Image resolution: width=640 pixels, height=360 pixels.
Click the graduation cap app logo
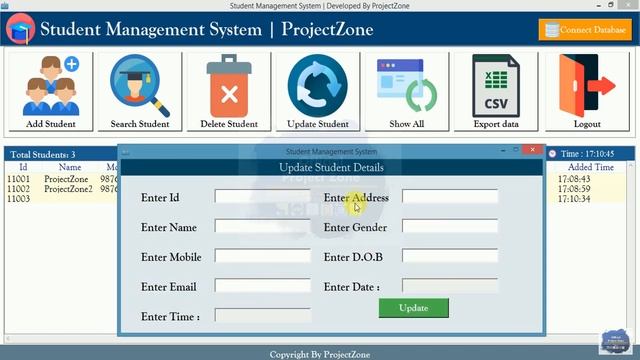pos(20,29)
